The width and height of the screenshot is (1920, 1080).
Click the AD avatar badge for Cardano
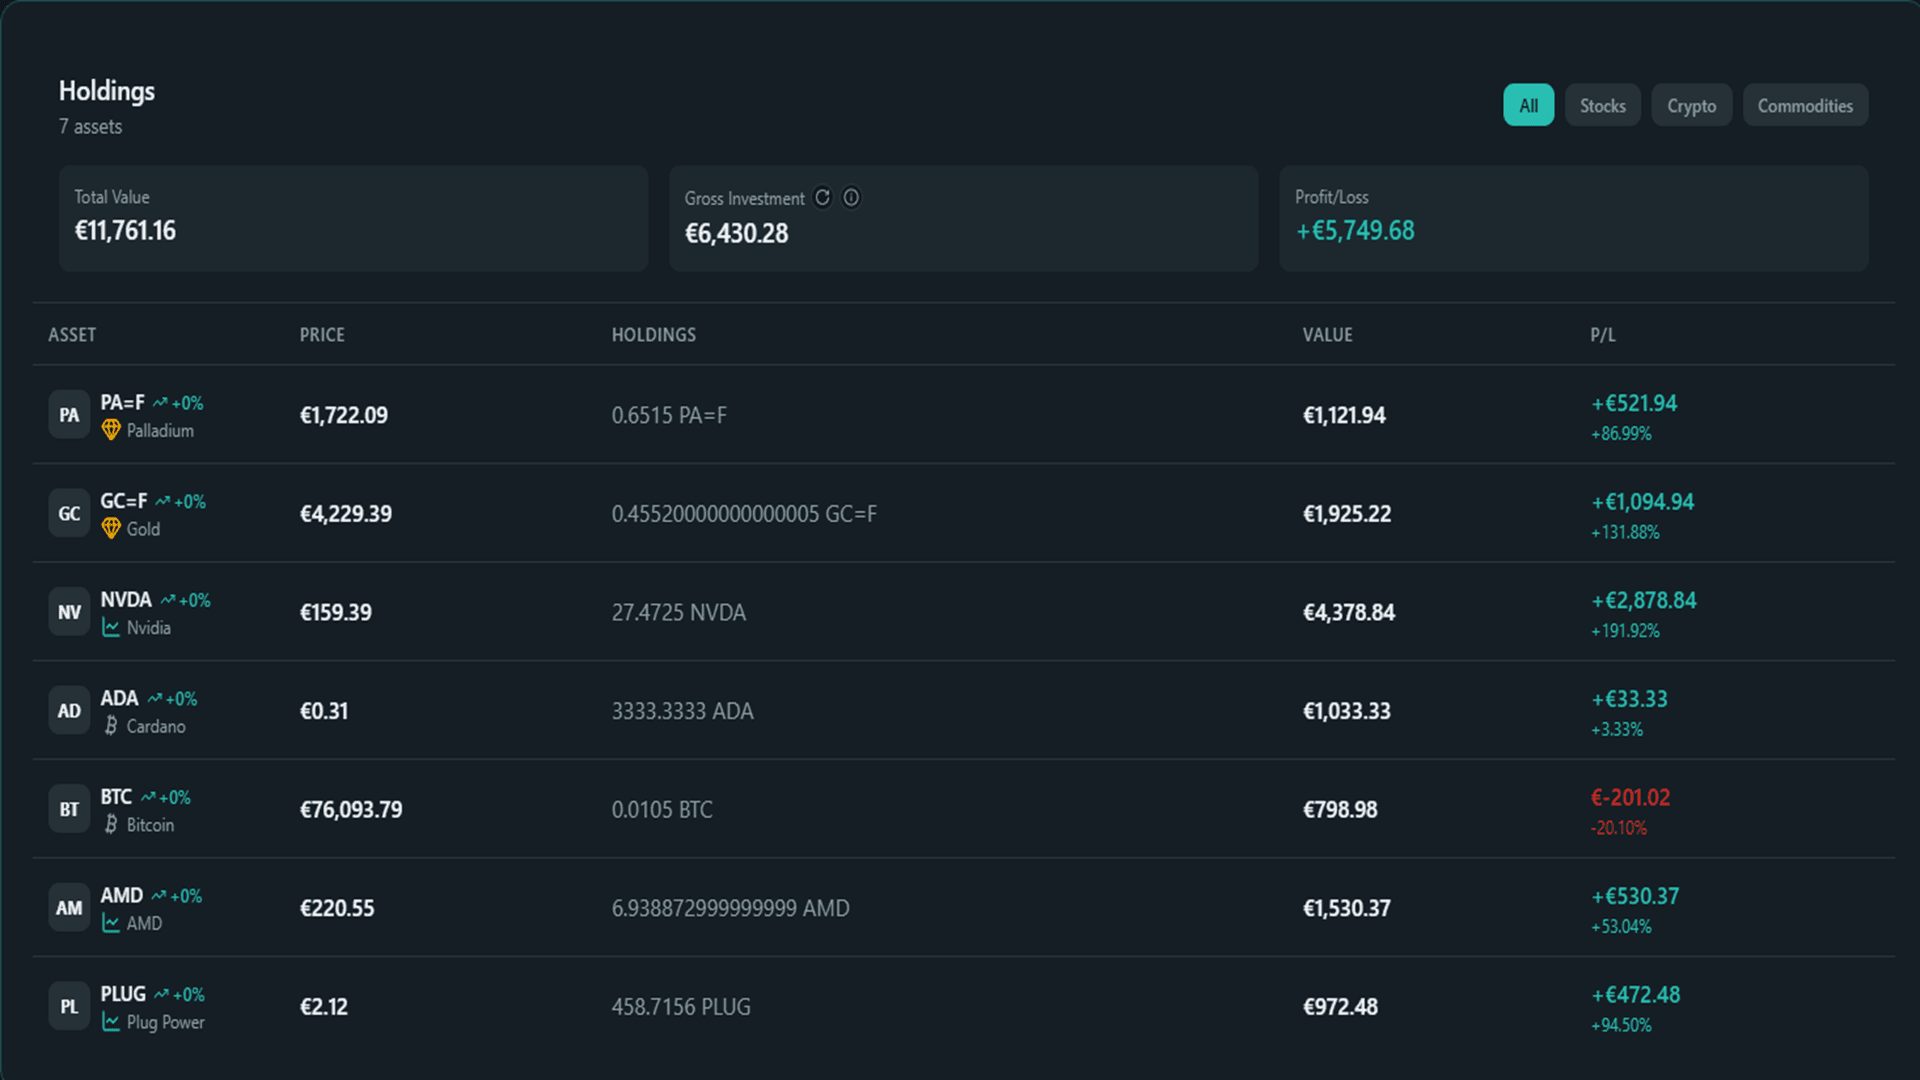pos(69,711)
